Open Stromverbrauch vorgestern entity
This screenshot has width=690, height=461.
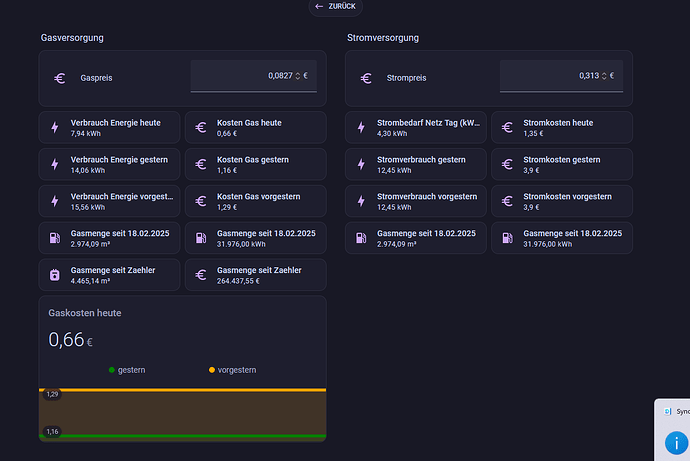[416, 201]
